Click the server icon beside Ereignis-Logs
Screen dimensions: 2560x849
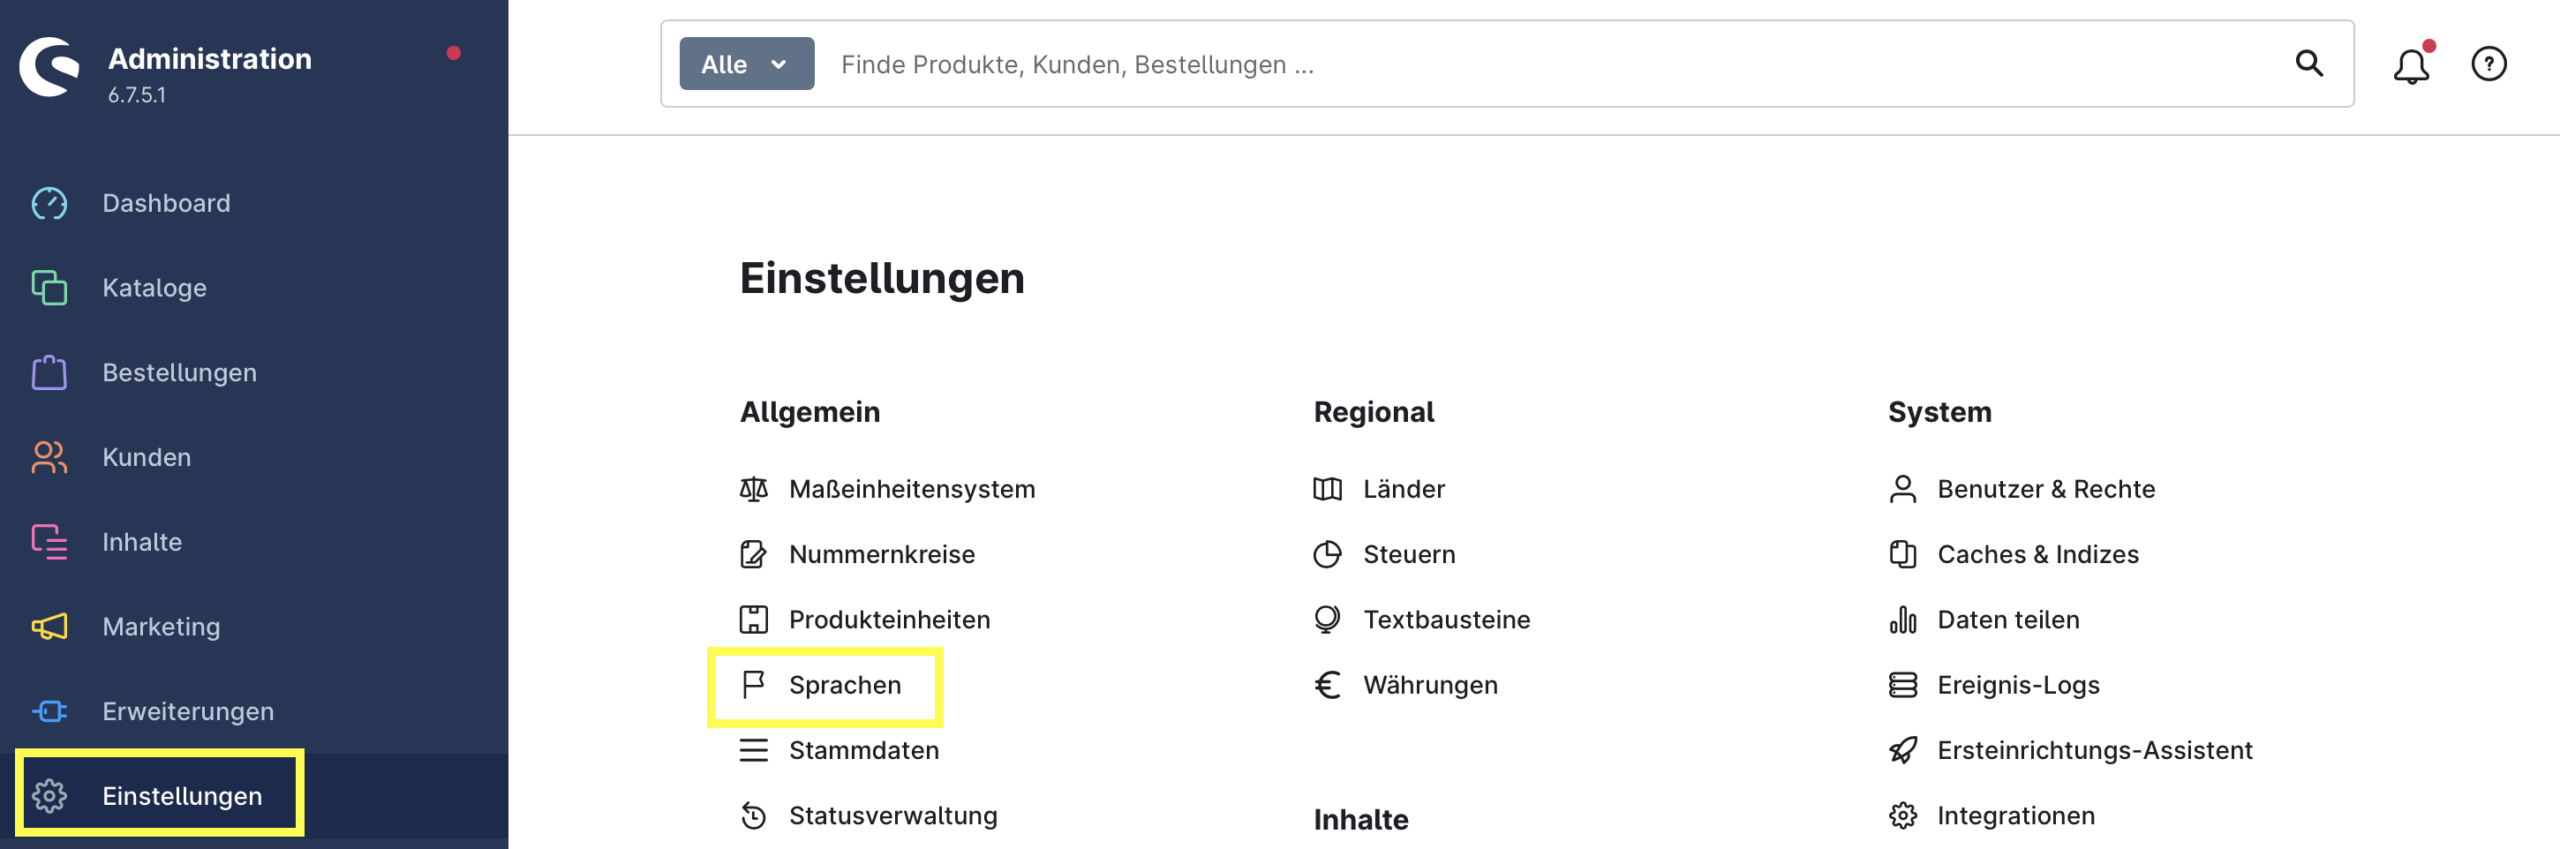coord(1903,685)
